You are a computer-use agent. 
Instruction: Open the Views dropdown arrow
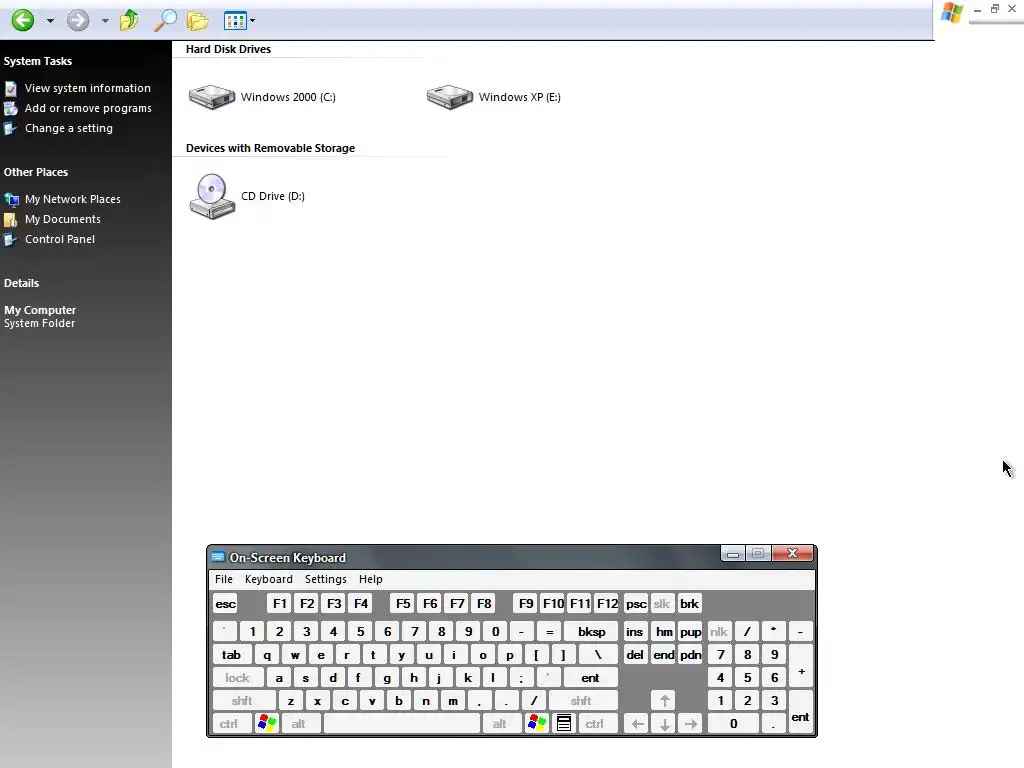pyautogui.click(x=253, y=21)
